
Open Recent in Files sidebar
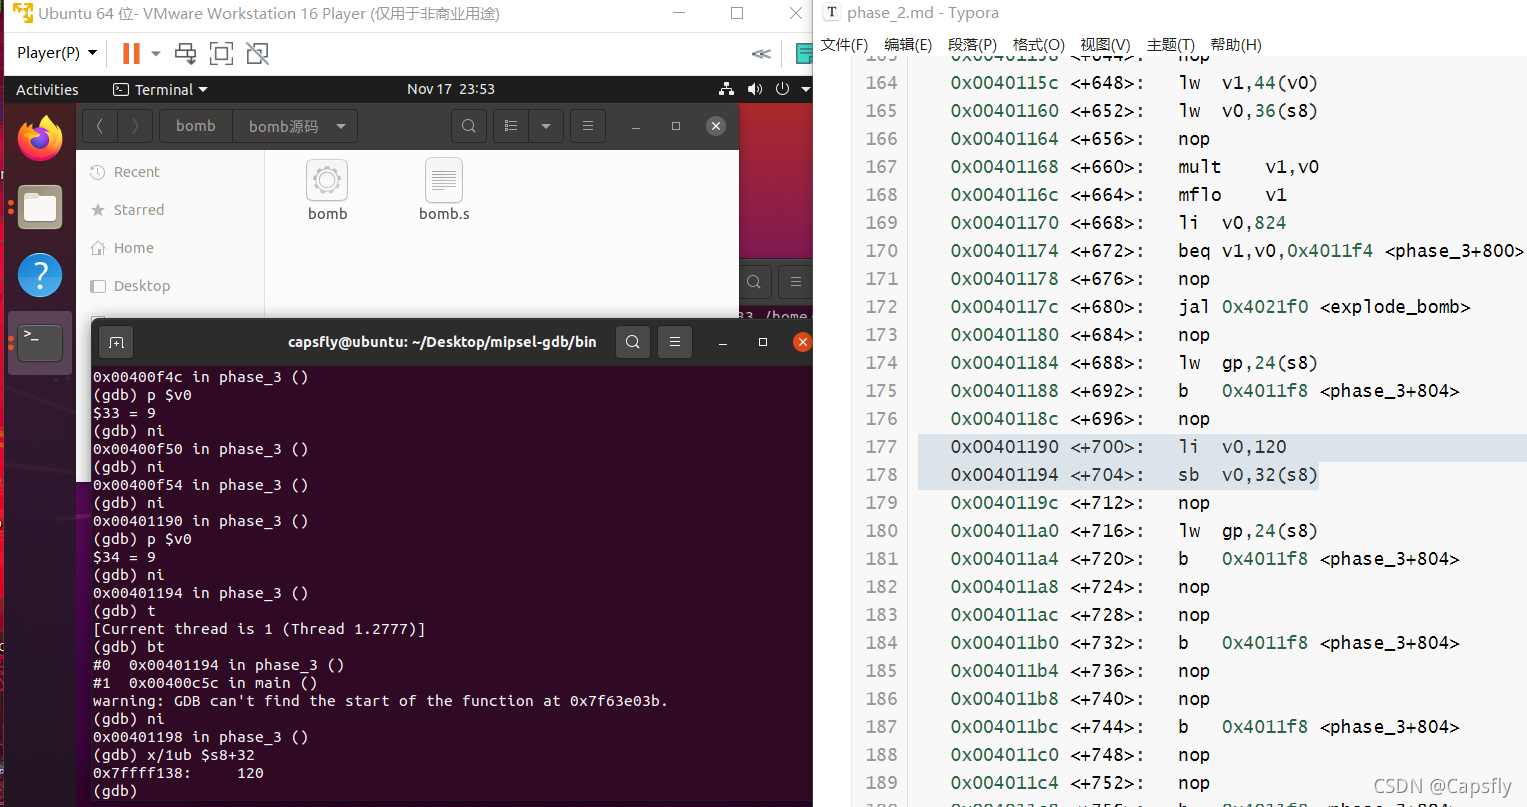pos(135,172)
